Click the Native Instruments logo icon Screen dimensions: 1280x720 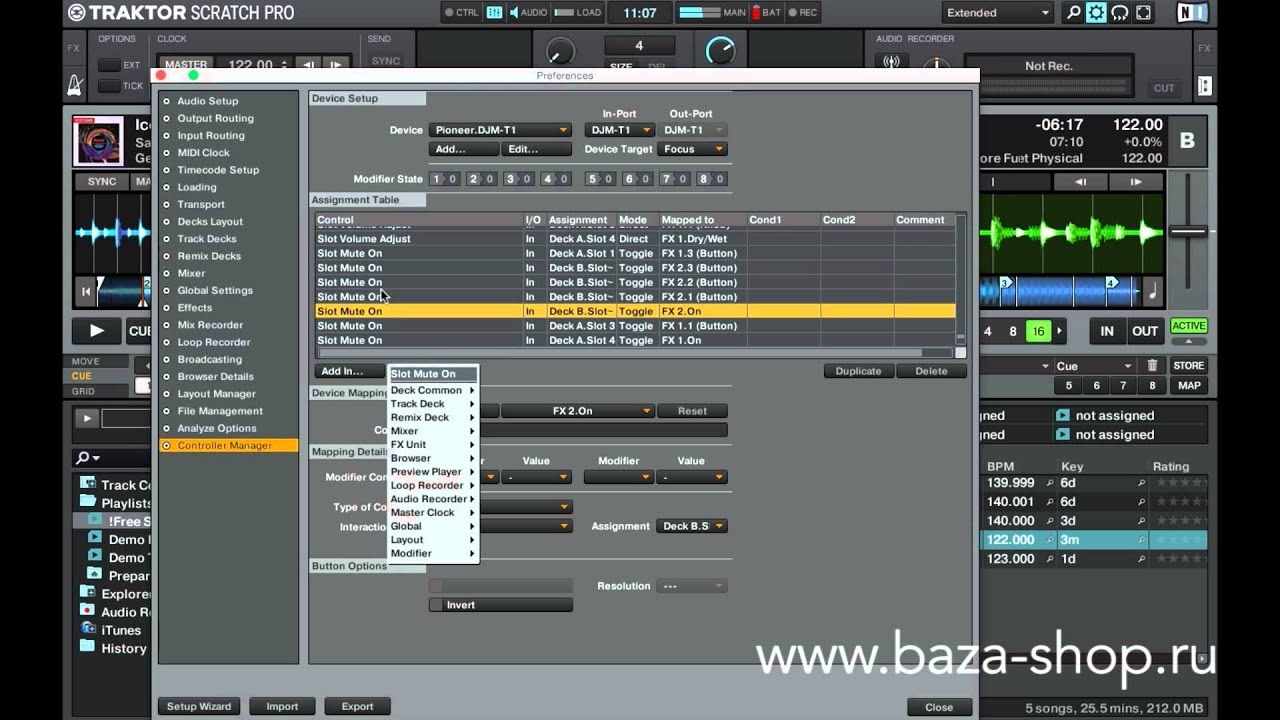pos(1192,13)
